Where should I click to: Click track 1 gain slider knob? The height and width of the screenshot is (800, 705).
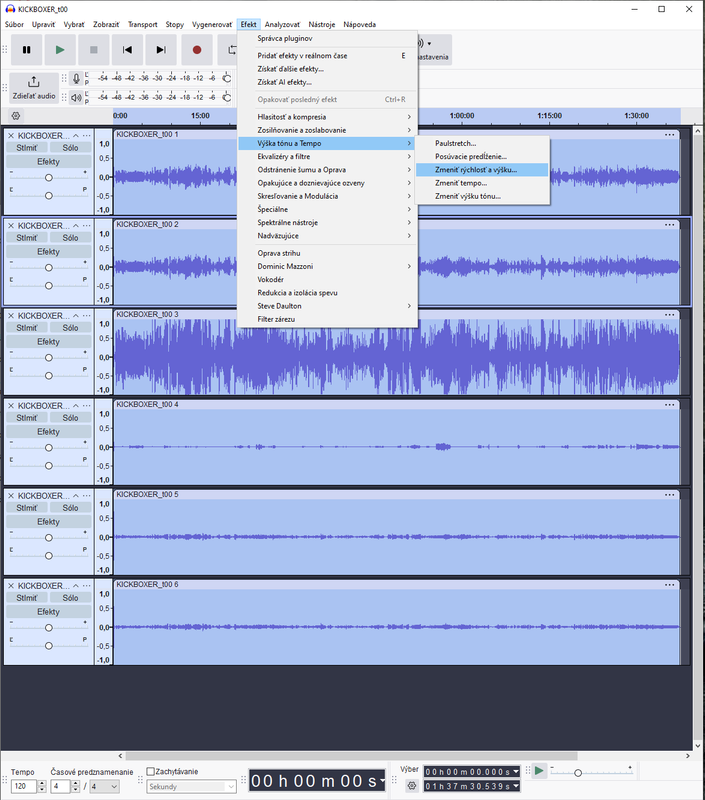pos(48,178)
